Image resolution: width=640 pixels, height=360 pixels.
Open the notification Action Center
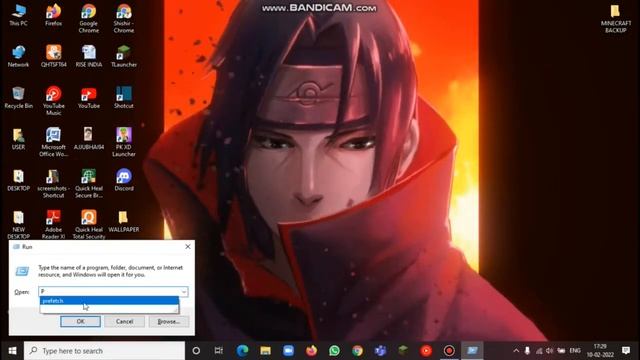point(626,351)
